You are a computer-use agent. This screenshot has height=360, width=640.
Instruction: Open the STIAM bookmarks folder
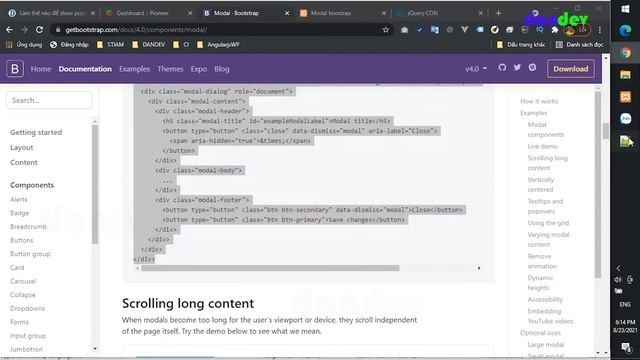(x=110, y=44)
